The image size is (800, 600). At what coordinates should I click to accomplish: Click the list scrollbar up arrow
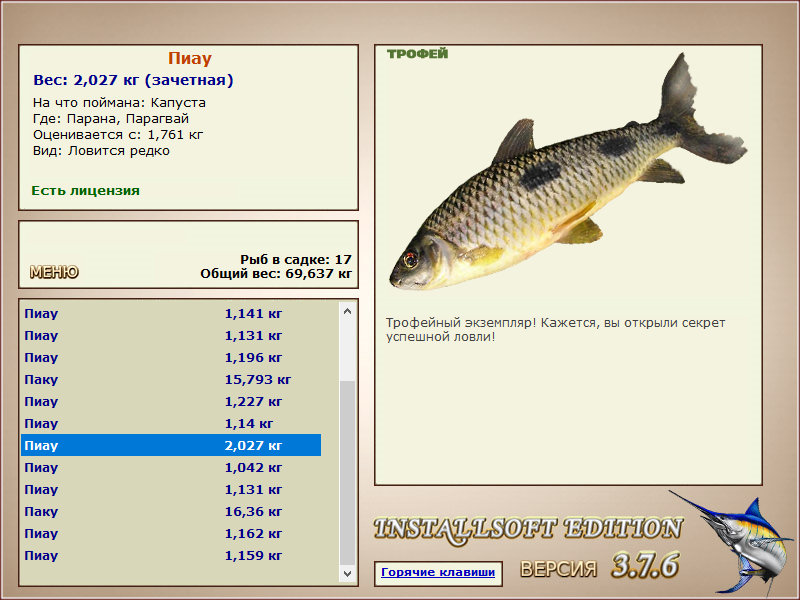click(x=347, y=311)
